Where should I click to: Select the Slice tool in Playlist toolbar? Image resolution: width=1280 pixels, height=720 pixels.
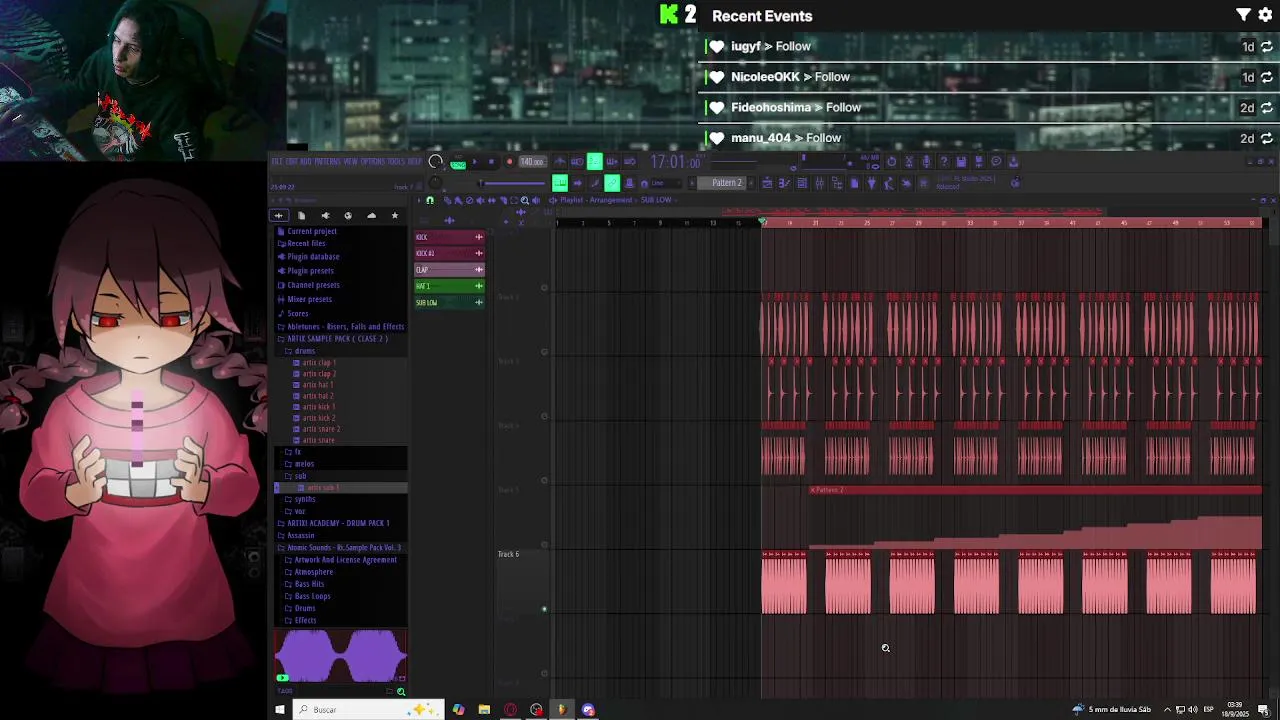pos(503,201)
